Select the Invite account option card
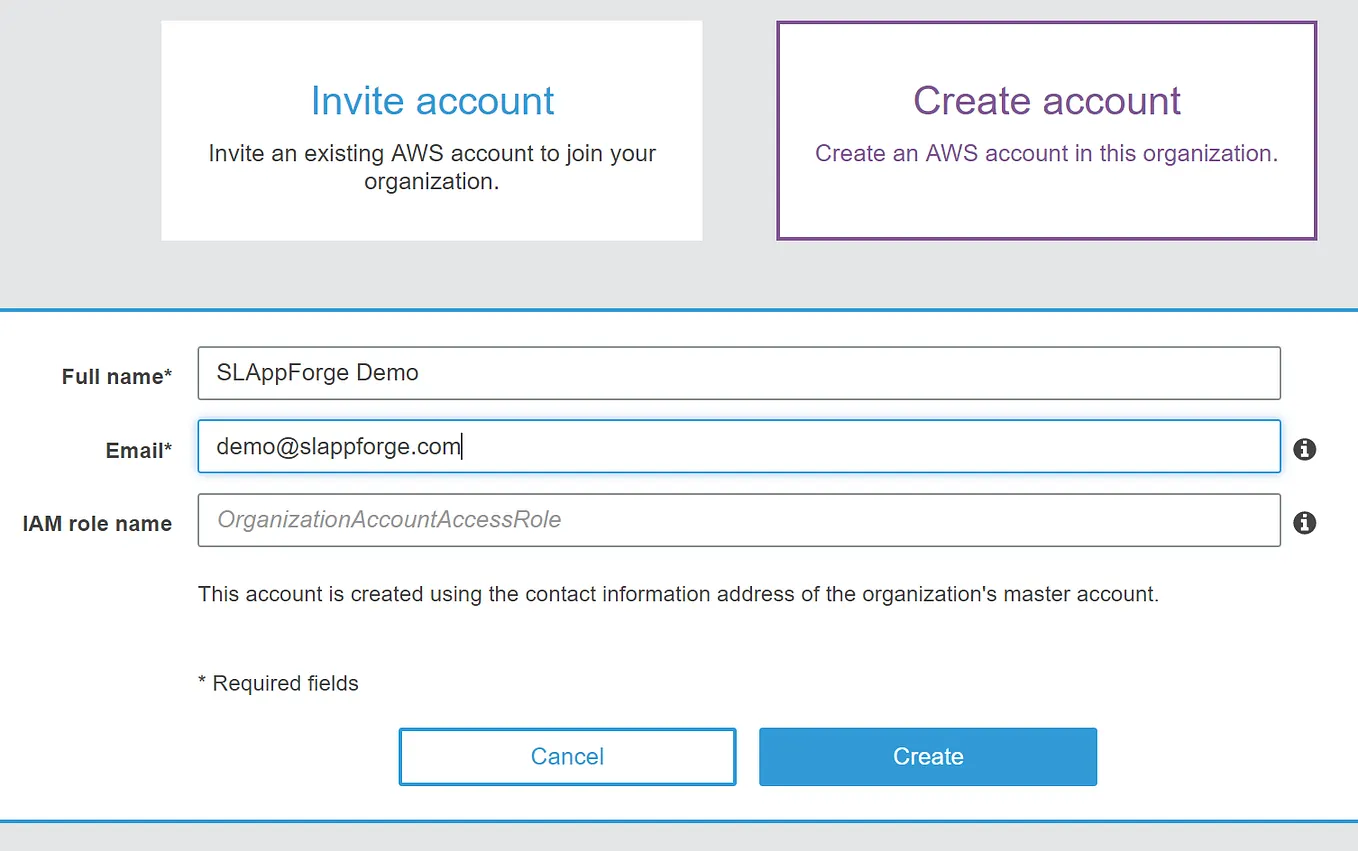1358x851 pixels. pyautogui.click(x=431, y=130)
